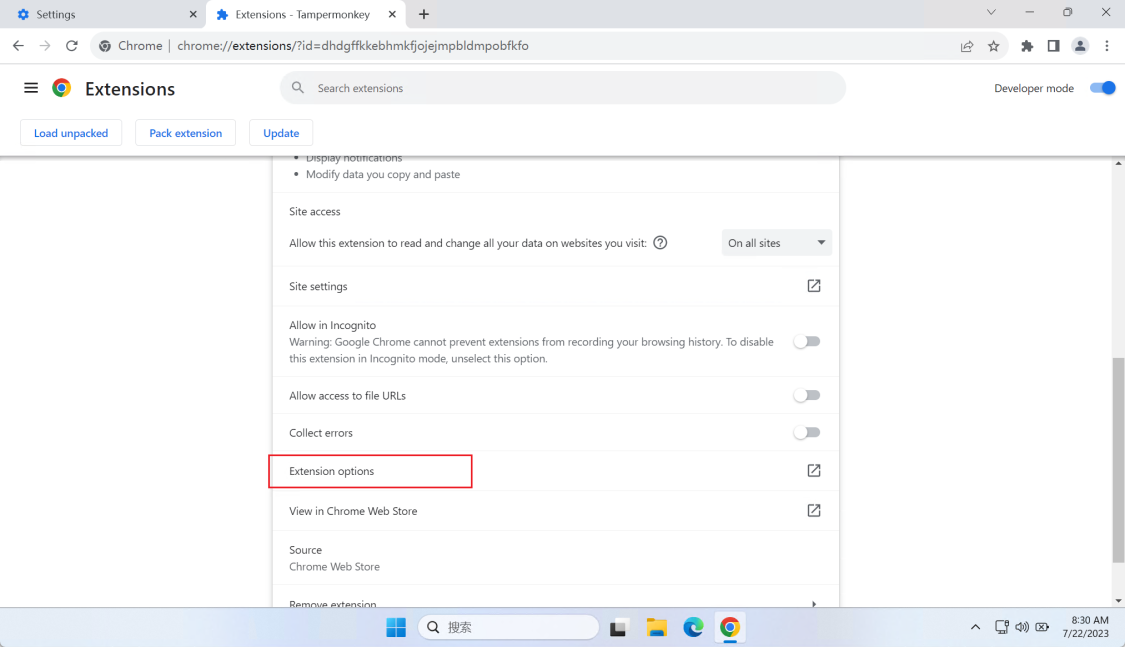Click the search magnifier icon in extensions search
This screenshot has height=647, width=1125.
pyautogui.click(x=298, y=88)
